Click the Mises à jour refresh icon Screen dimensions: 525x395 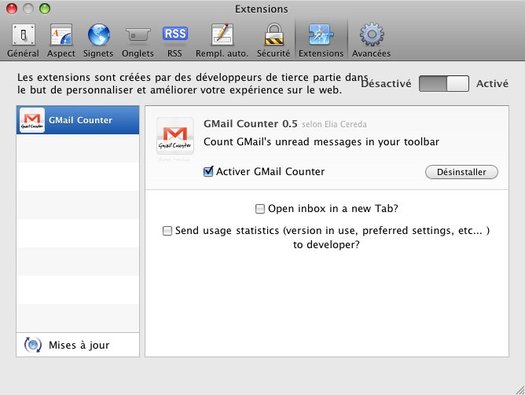tap(33, 345)
